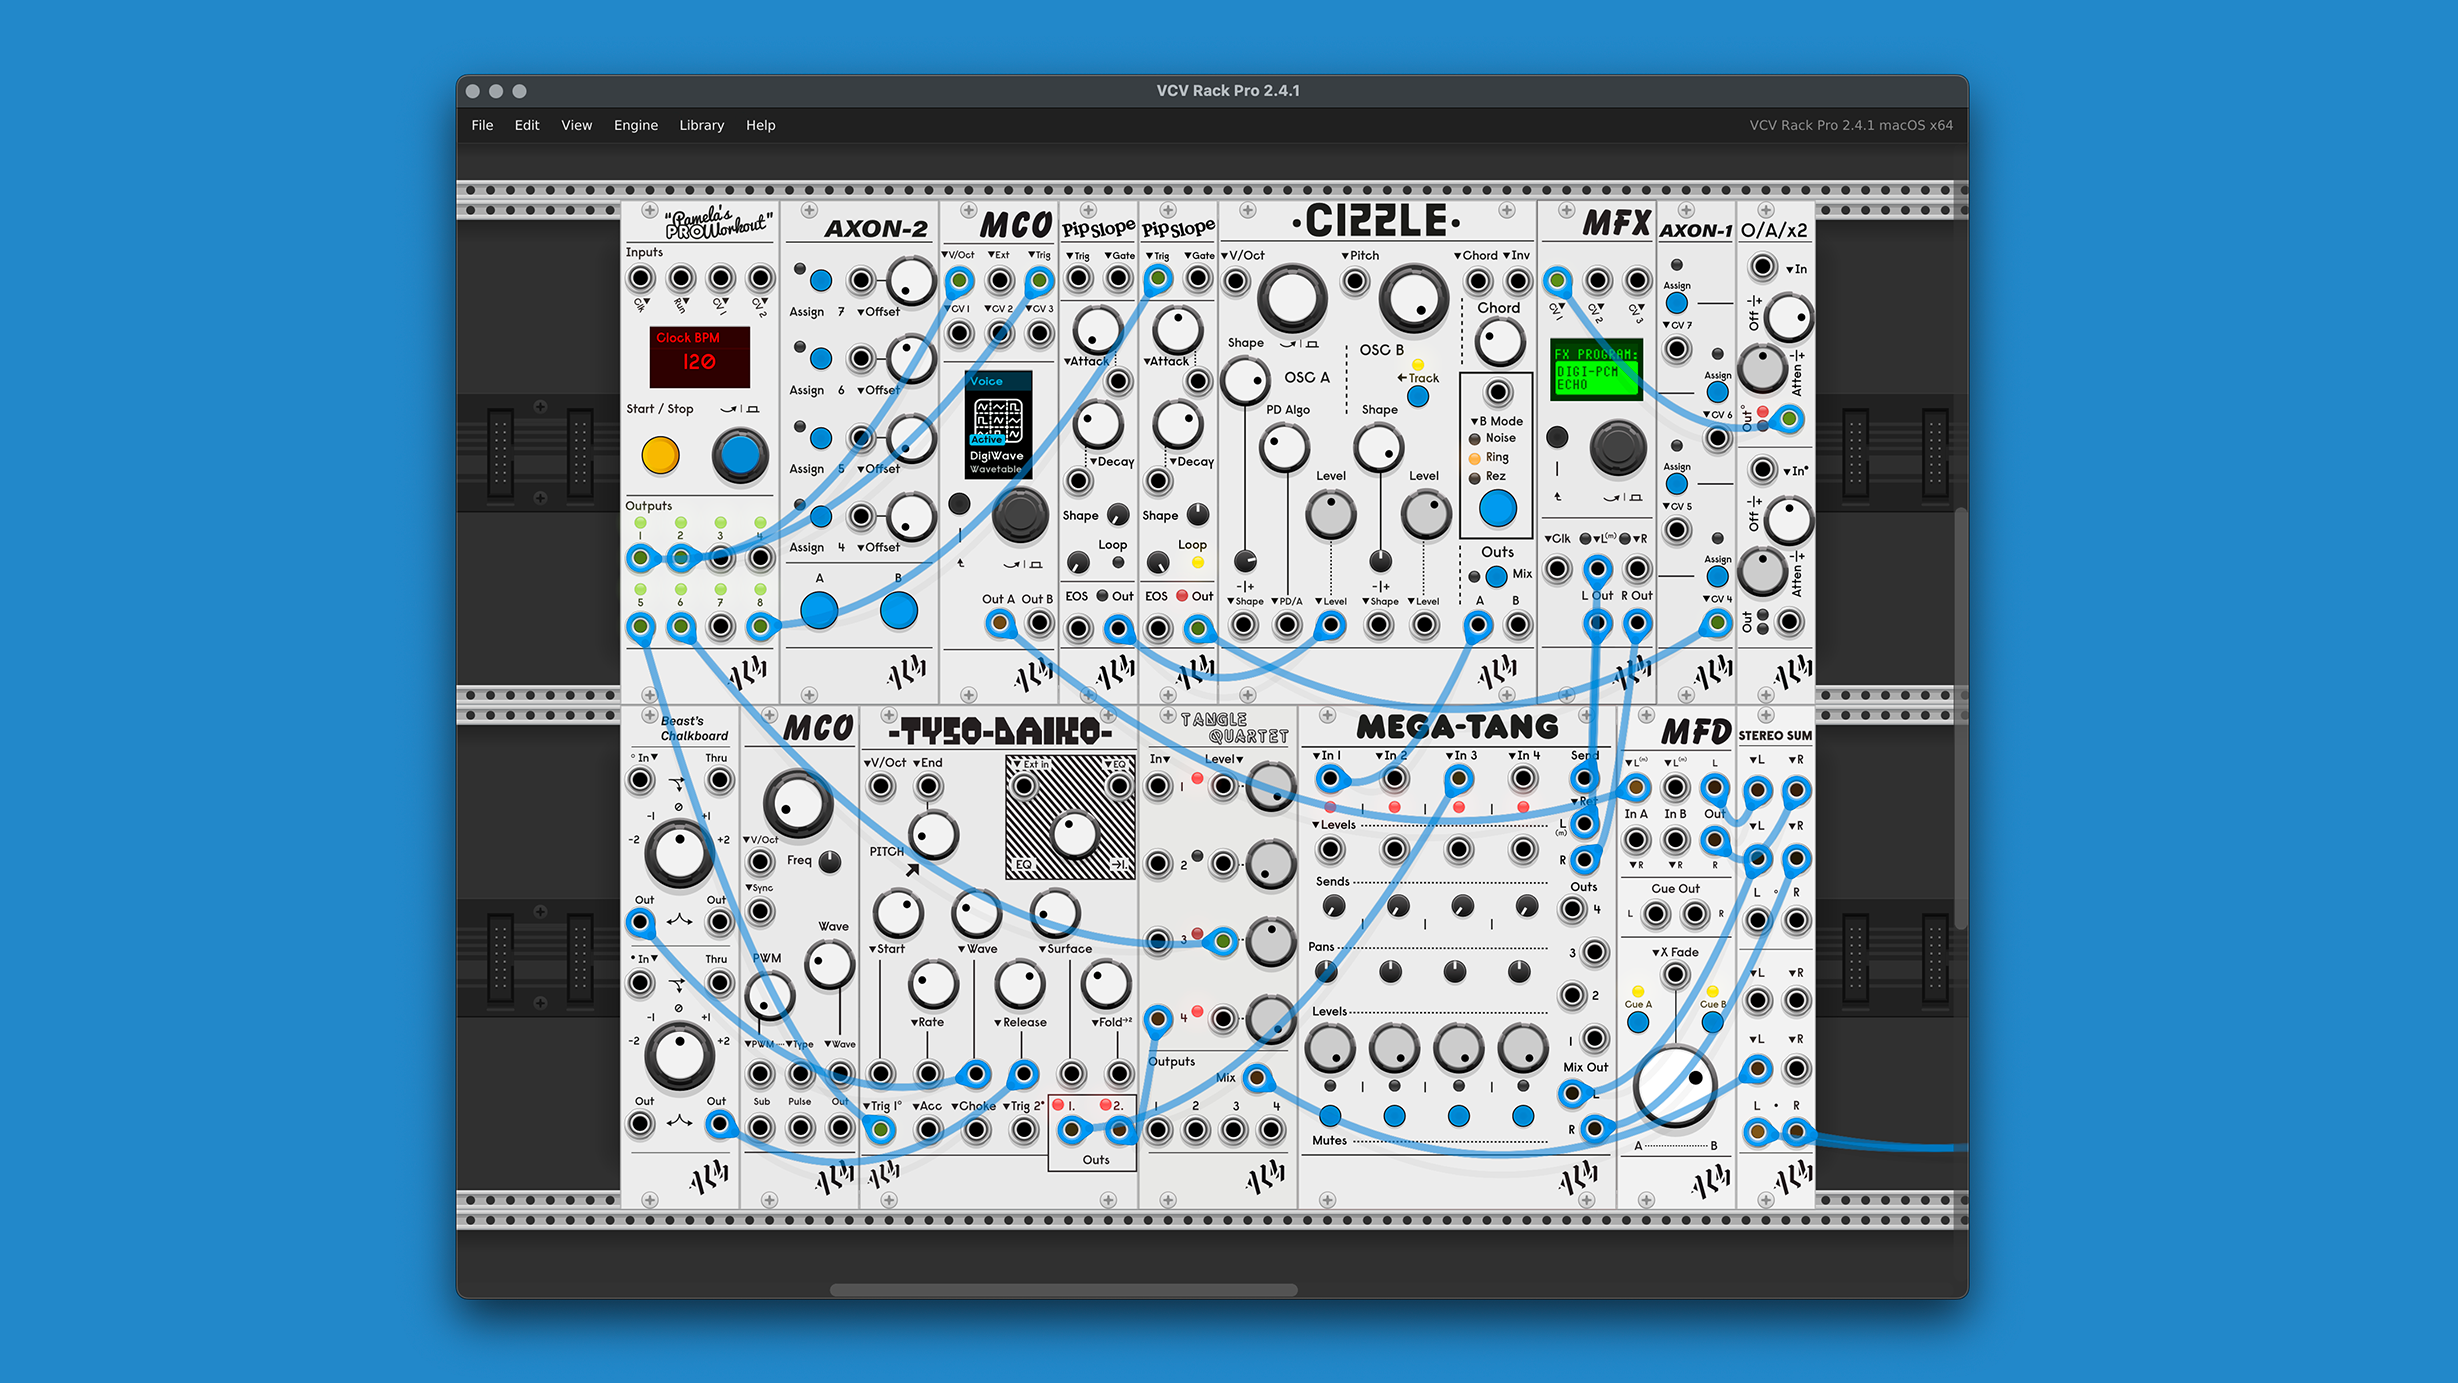Click the MCO Voice DigiWave screen

click(998, 425)
